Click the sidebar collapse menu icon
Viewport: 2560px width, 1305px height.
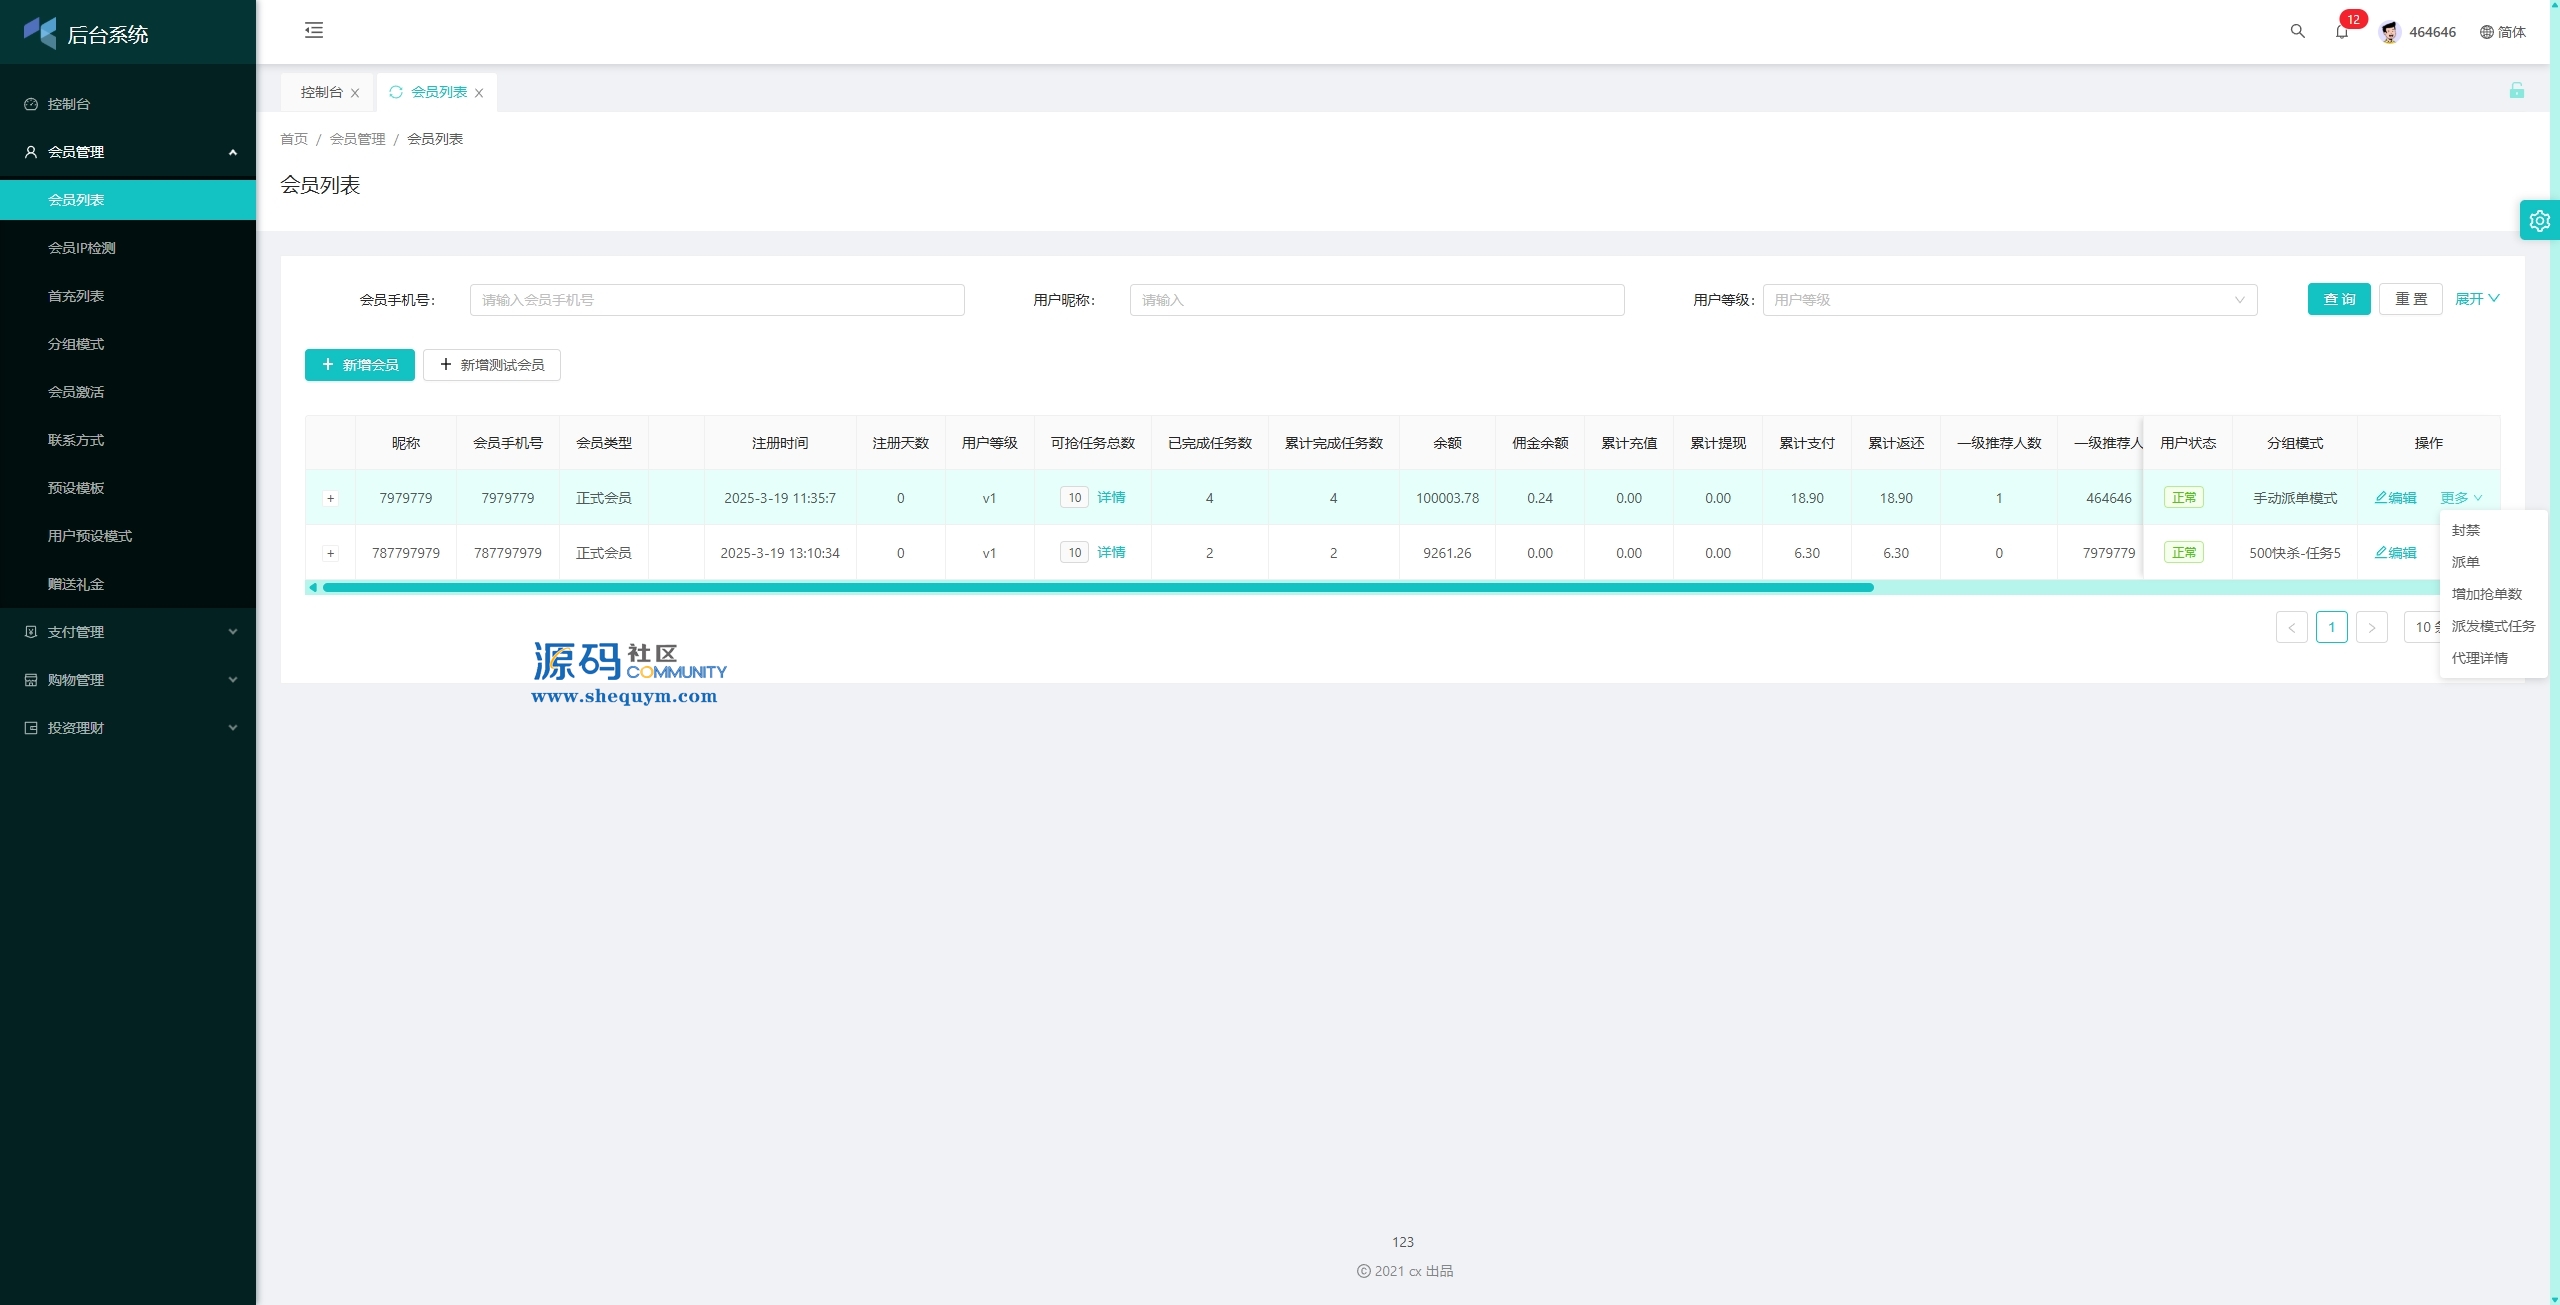[314, 31]
